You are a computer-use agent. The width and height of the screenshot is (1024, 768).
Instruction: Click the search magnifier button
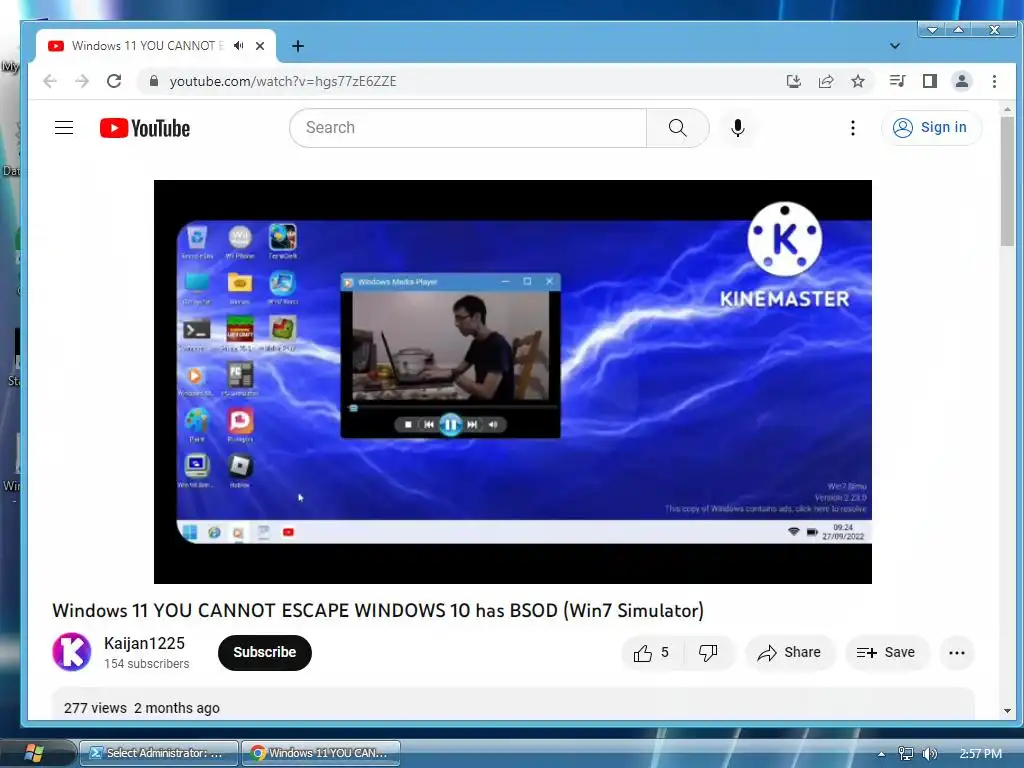click(x=677, y=128)
